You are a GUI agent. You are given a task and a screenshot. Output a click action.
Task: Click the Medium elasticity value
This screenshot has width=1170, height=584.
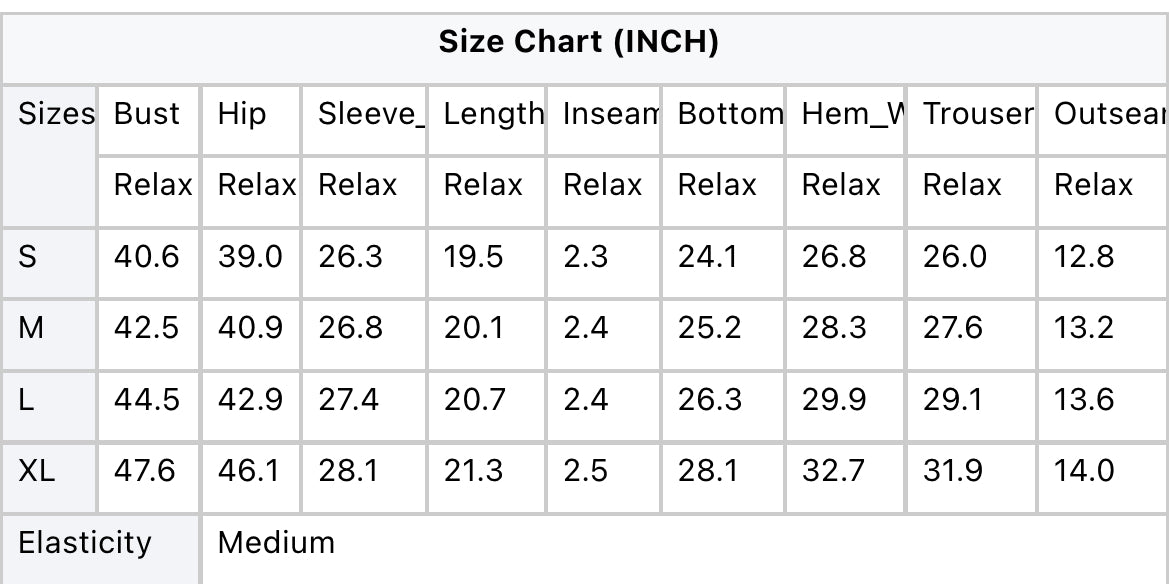[x=276, y=542]
